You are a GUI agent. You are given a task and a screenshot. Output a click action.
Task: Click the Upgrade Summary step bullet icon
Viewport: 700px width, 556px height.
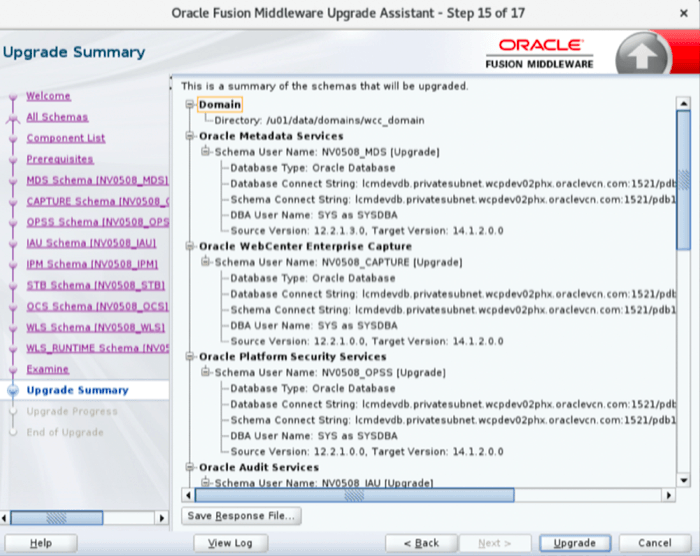tap(13, 390)
